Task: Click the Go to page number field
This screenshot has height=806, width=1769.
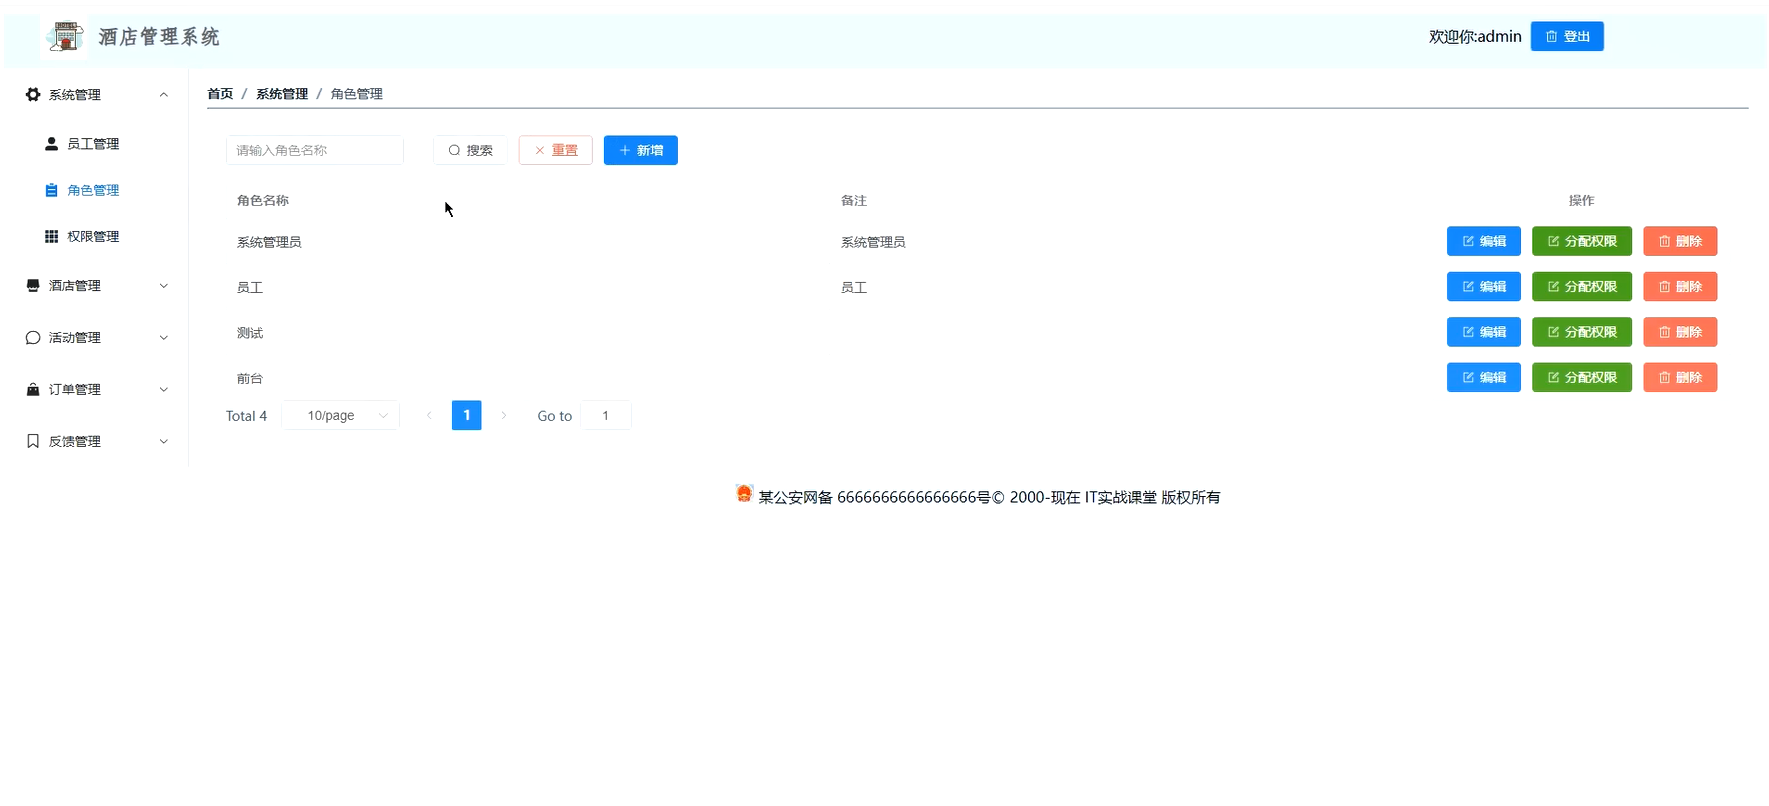Action: click(x=606, y=415)
